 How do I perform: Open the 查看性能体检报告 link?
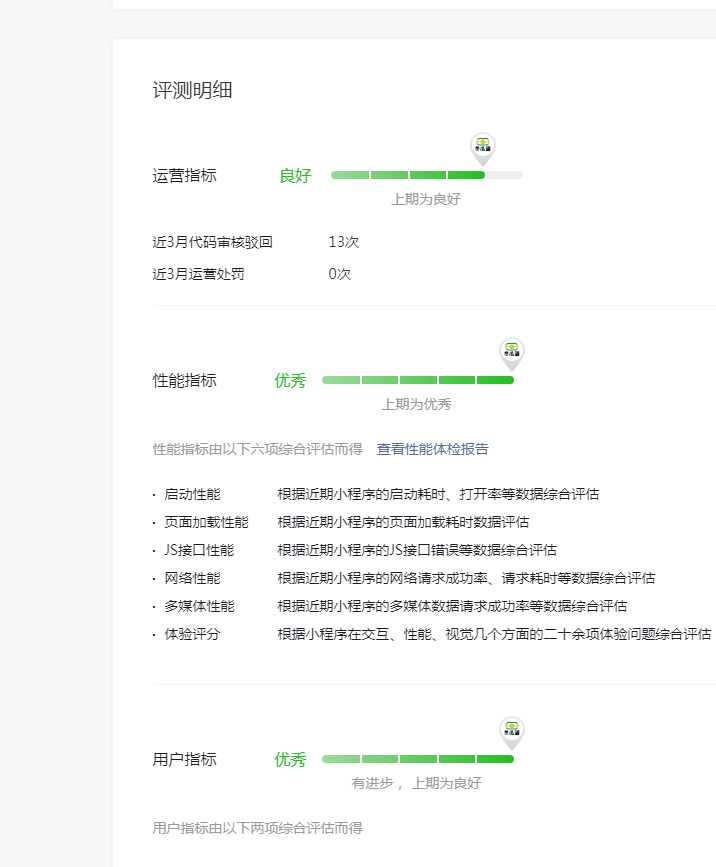click(x=432, y=449)
